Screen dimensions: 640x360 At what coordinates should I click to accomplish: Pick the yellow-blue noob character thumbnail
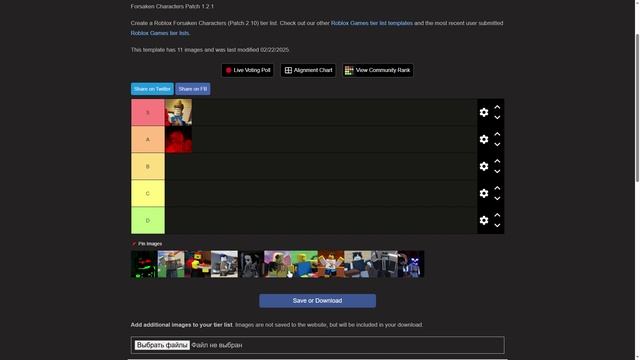pos(304,264)
